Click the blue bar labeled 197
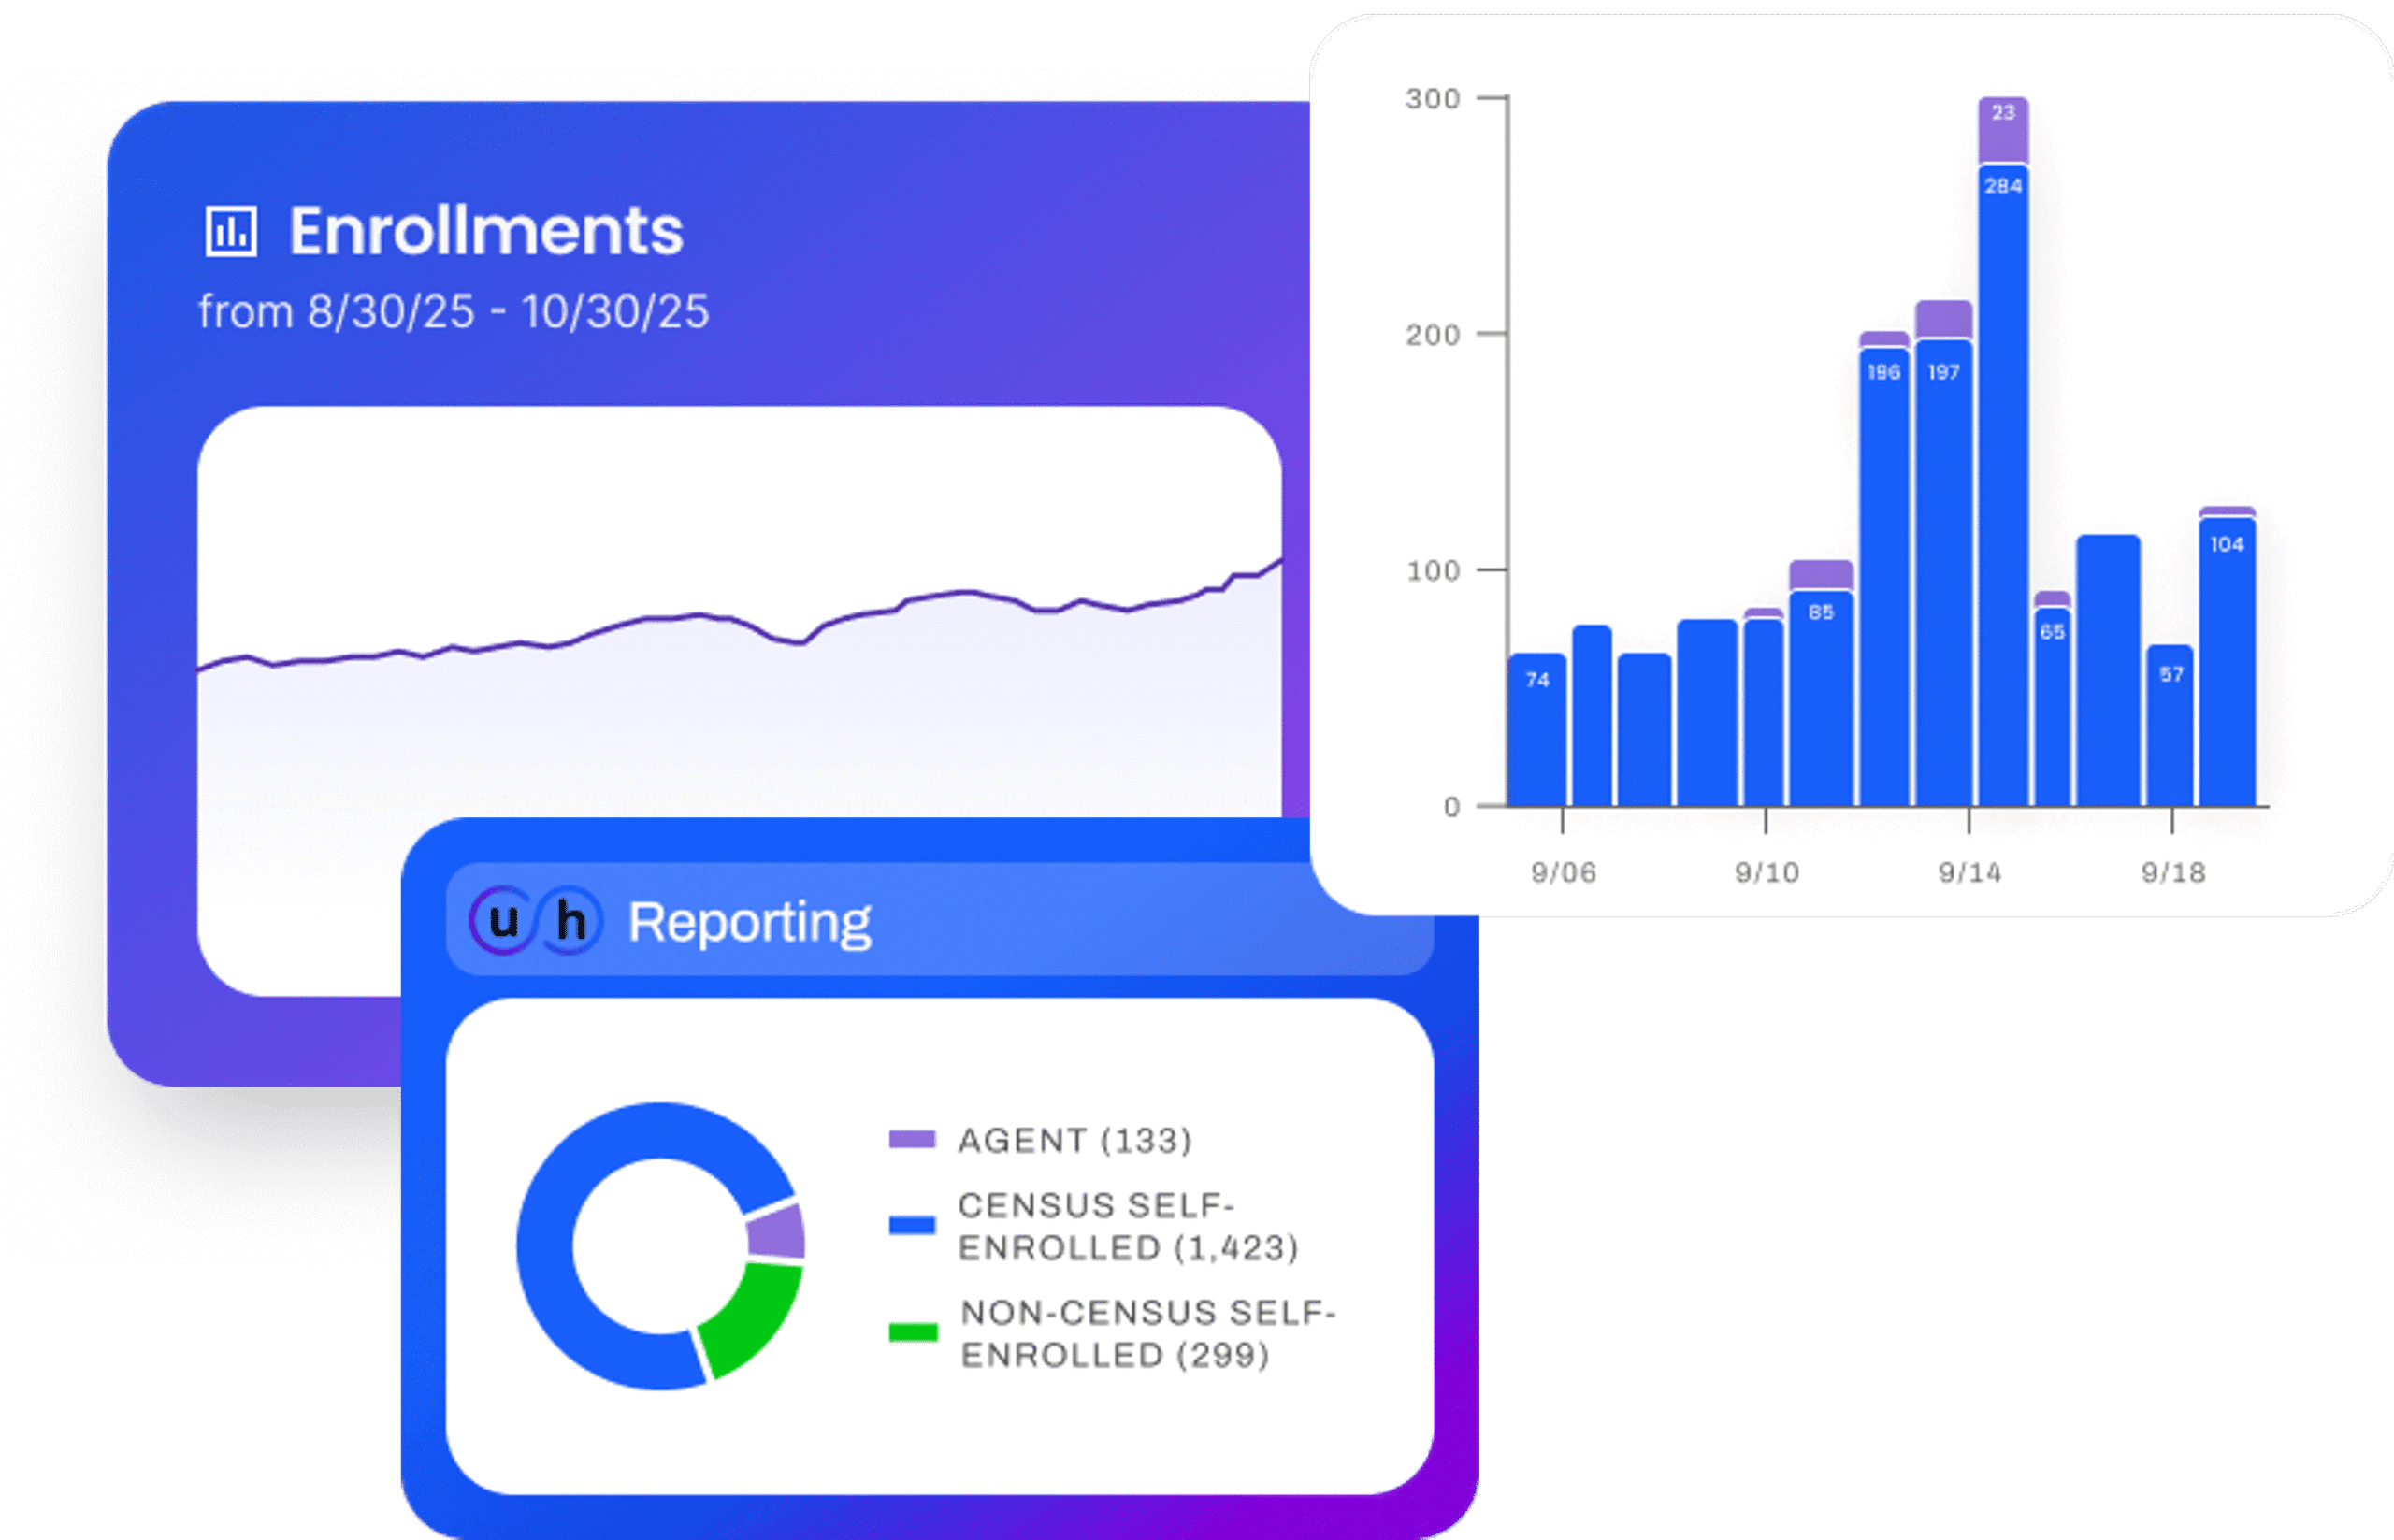This screenshot has height=1540, width=2394. tap(1943, 573)
